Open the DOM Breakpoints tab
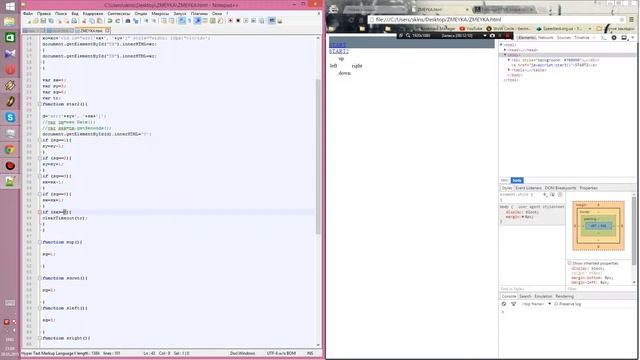640x360 pixels. point(560,188)
